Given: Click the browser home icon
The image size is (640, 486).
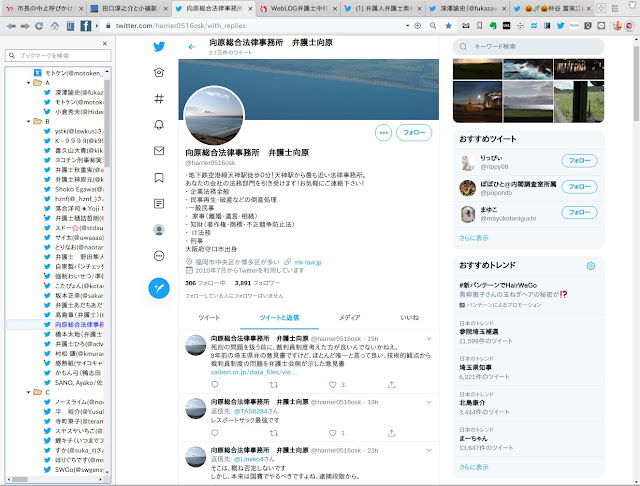Looking at the screenshot, I should [x=54, y=26].
